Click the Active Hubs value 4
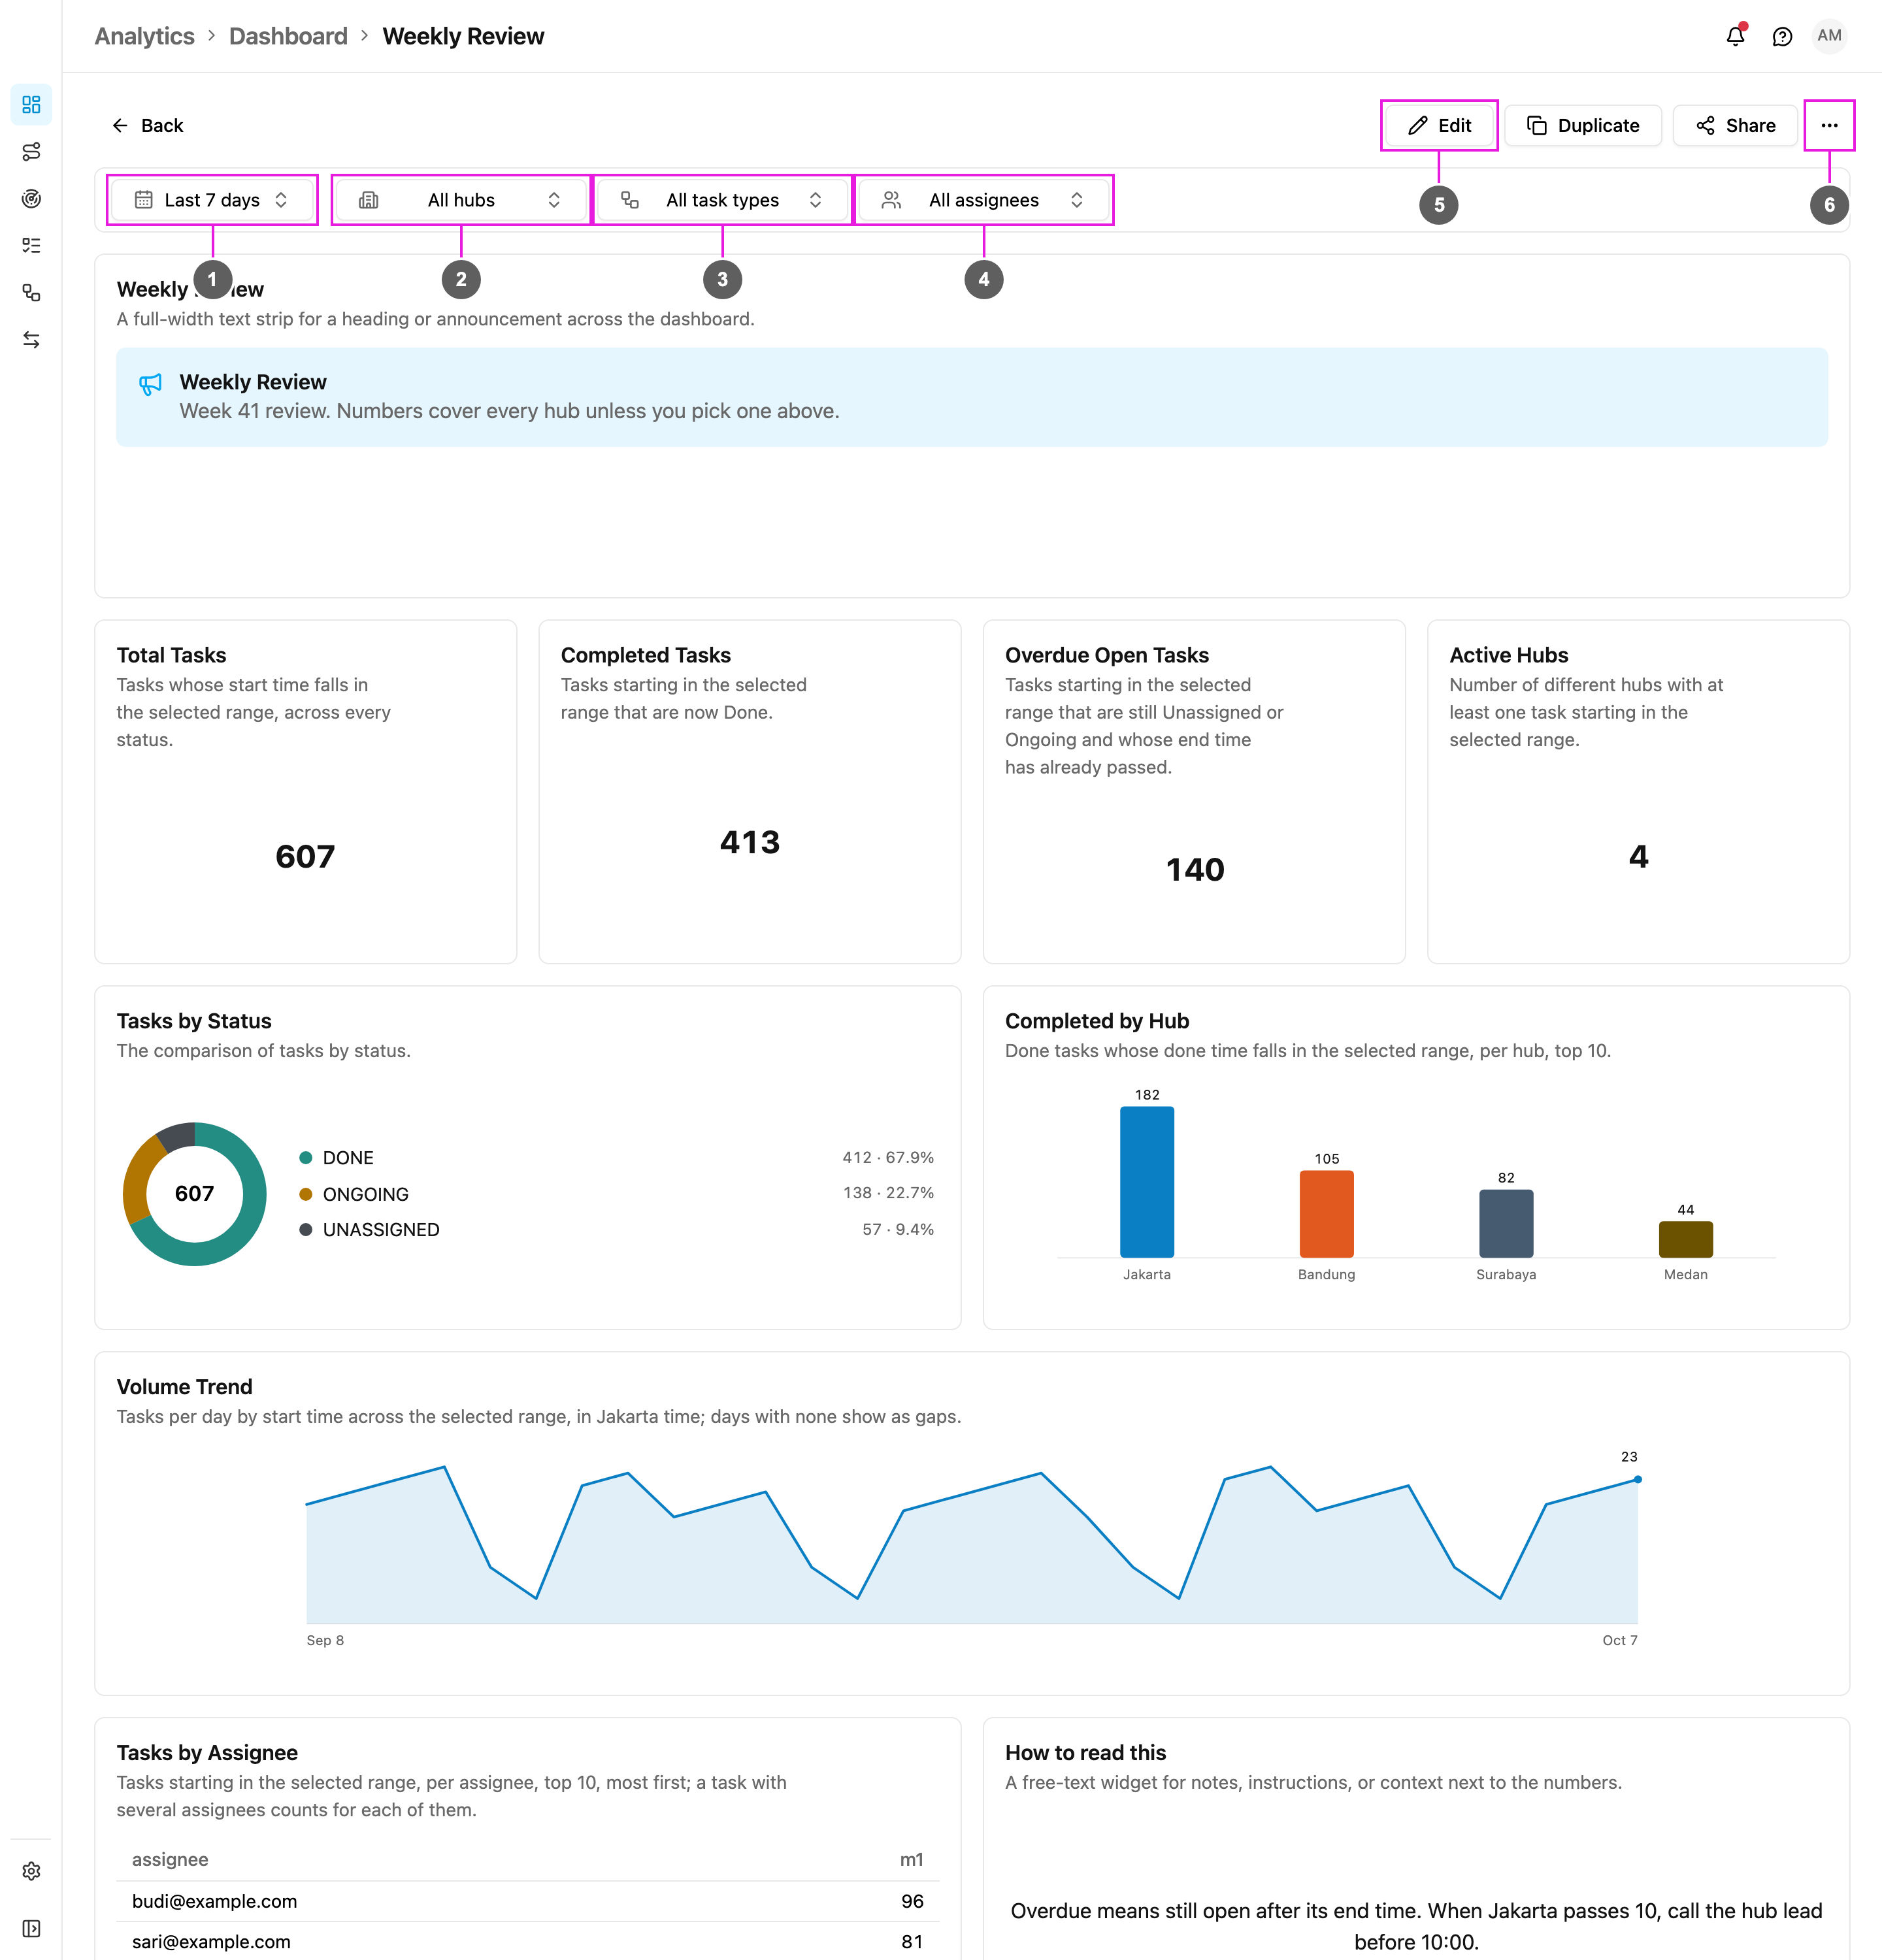1882x1960 pixels. 1638,856
